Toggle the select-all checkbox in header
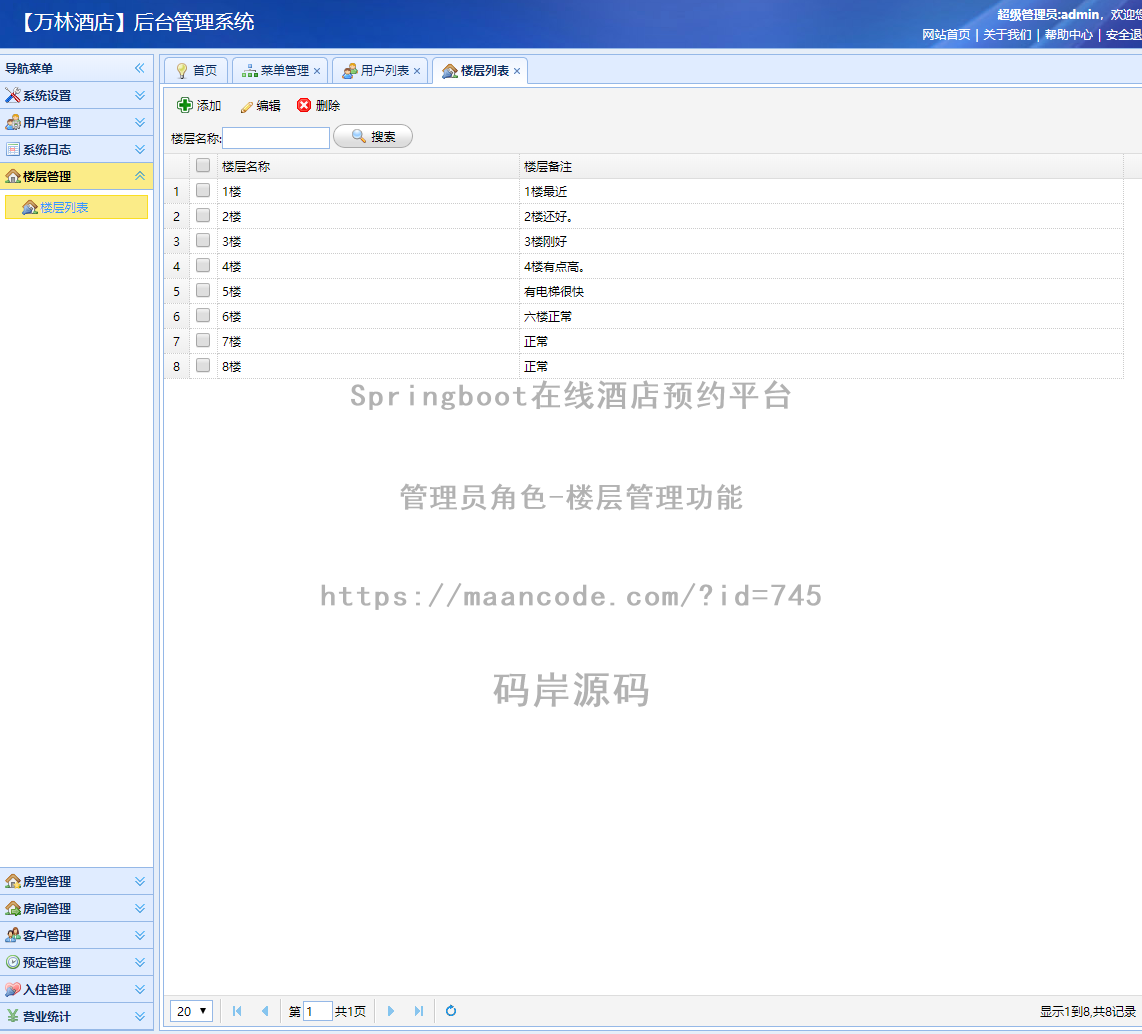Viewport: 1142px width, 1034px height. [203, 165]
